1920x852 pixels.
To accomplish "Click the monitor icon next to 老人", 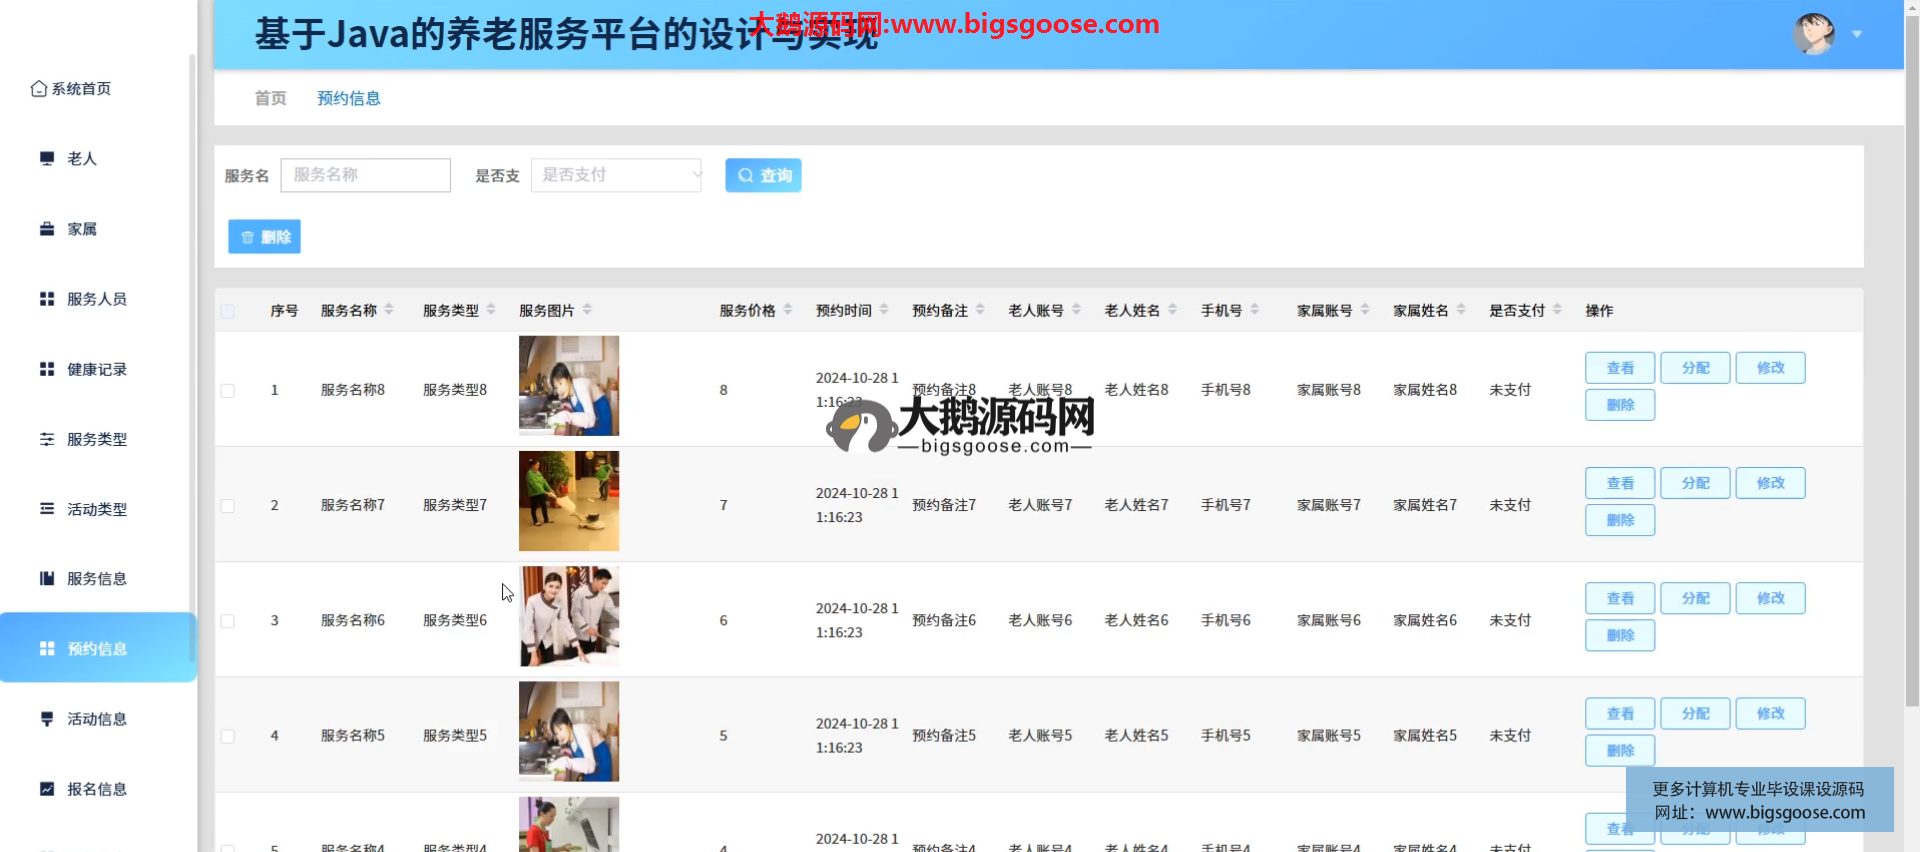I will click(47, 159).
